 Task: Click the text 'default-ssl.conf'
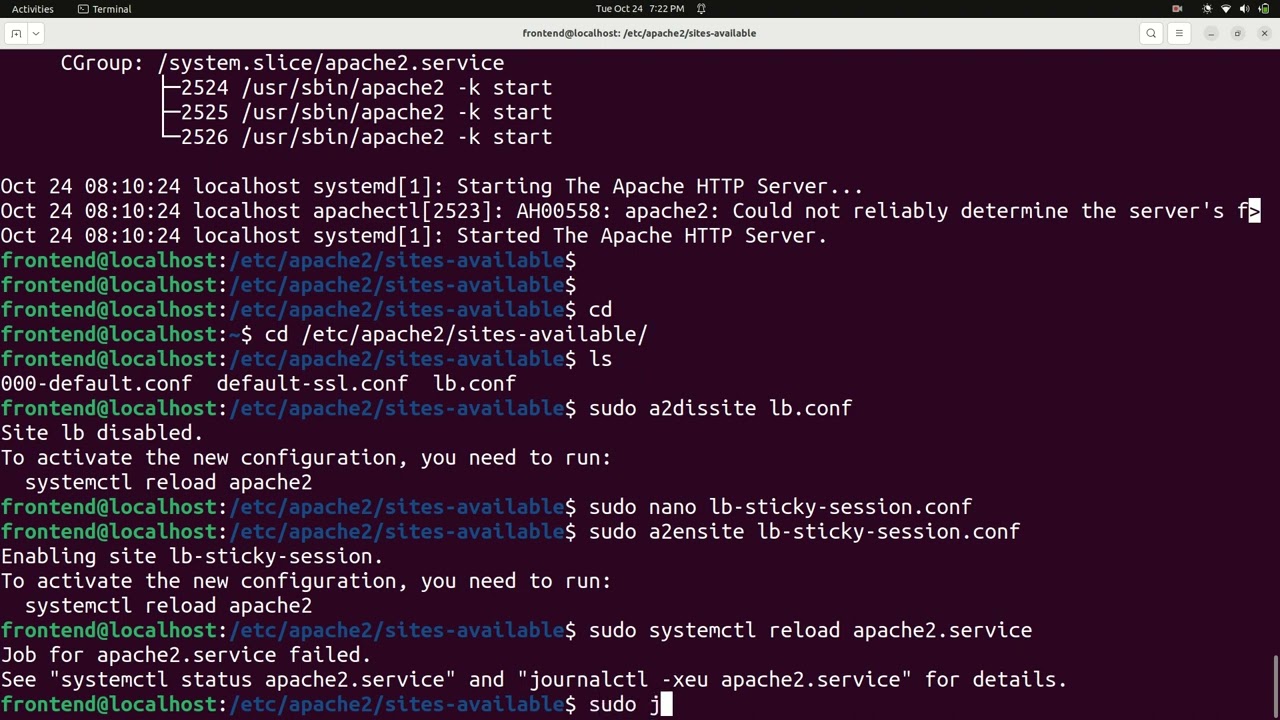312,383
